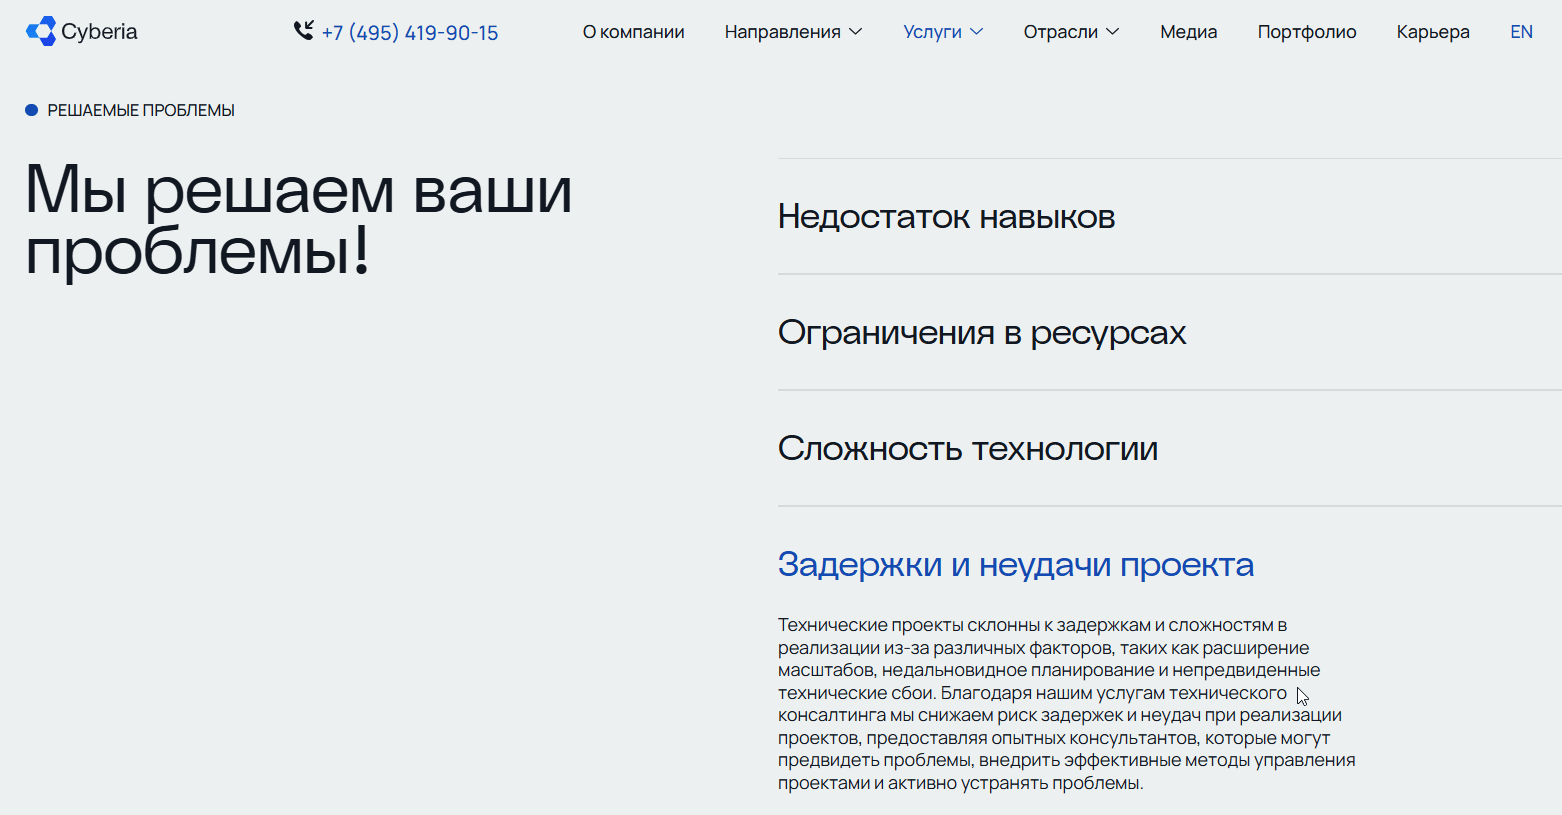This screenshot has height=815, width=1562.
Task: Click the phone handset icon
Action: click(x=303, y=31)
